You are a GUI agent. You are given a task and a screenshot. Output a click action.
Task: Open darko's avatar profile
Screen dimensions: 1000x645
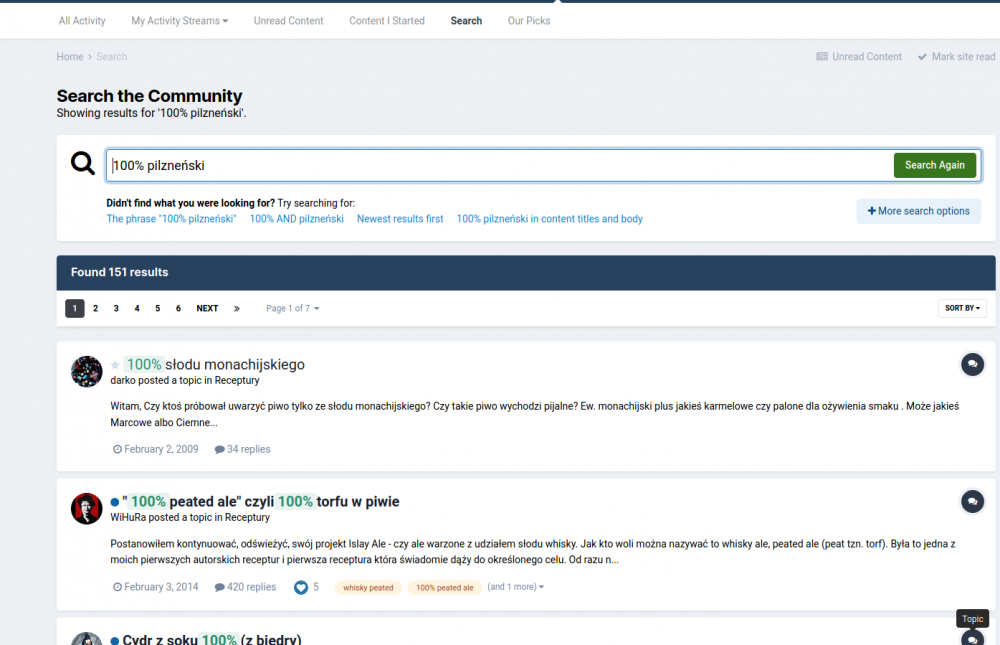[87, 371]
